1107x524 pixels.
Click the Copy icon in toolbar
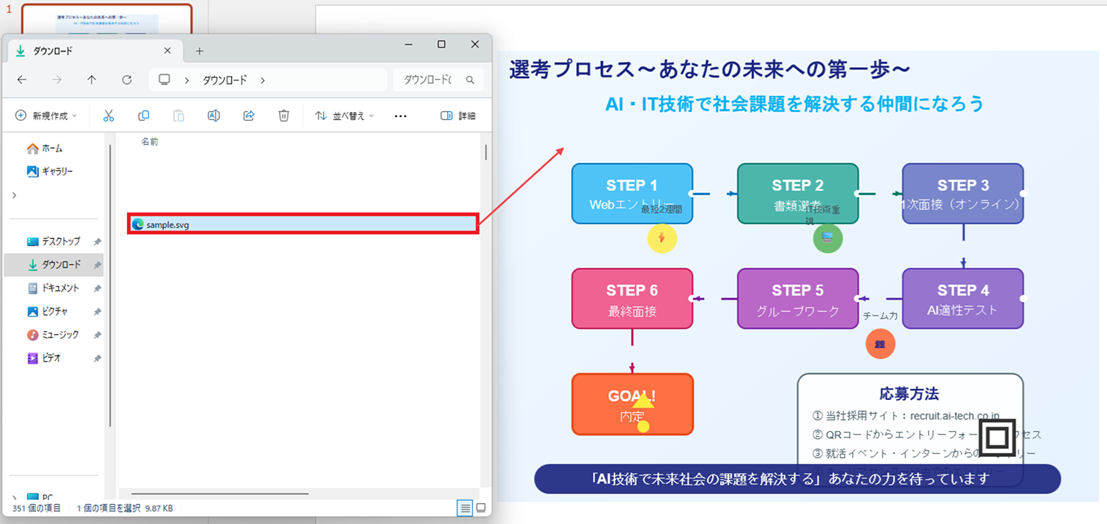[143, 116]
